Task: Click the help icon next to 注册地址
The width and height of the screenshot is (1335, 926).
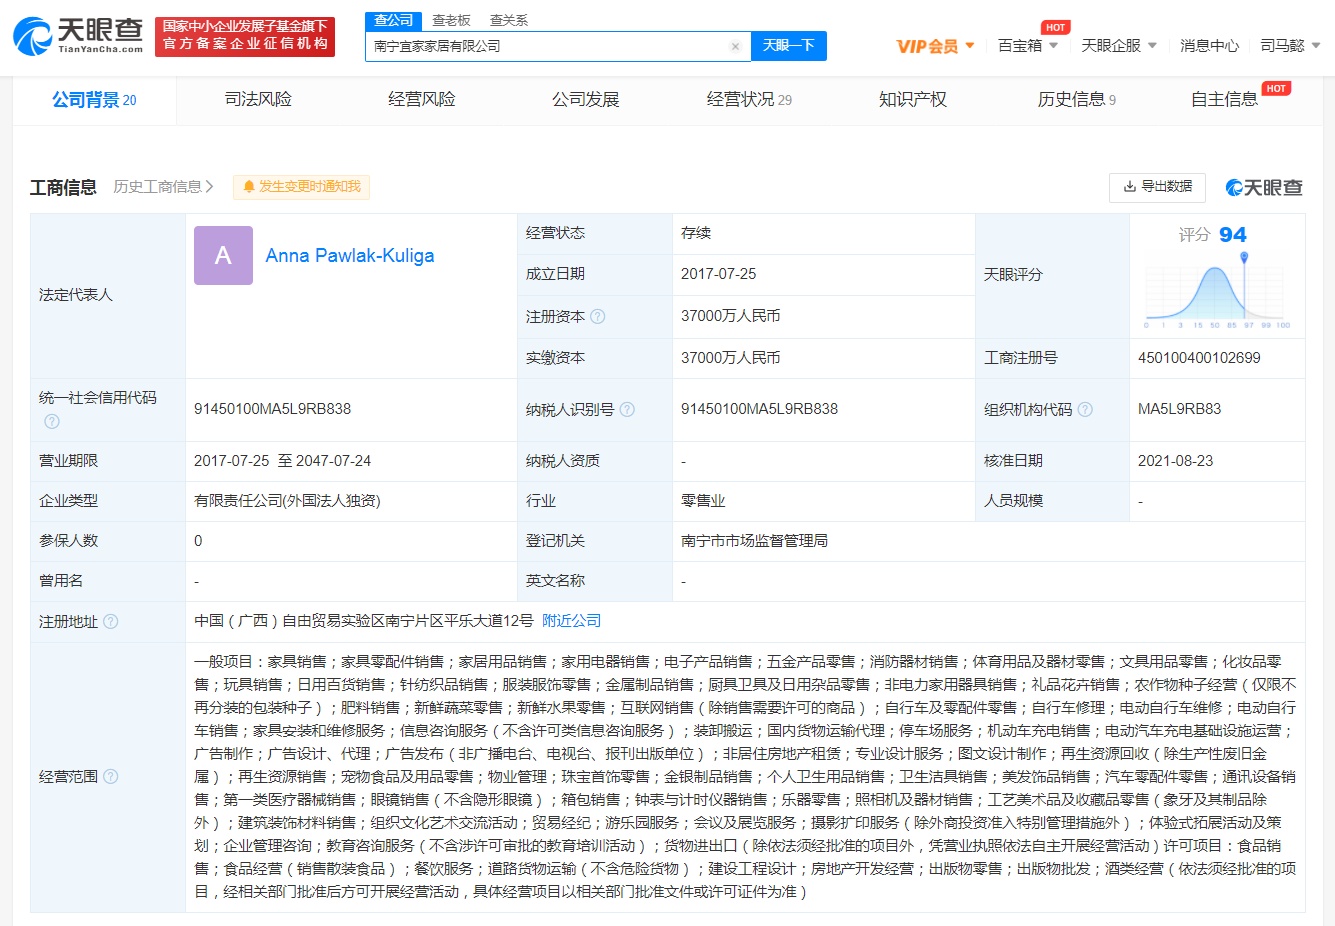Action: (111, 621)
